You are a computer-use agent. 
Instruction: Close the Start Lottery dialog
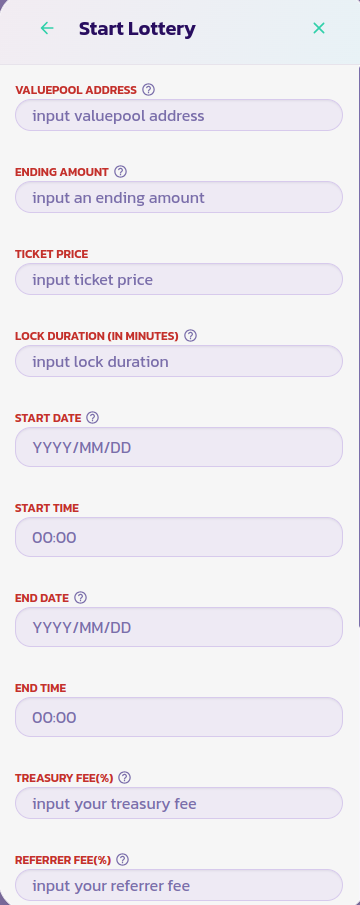pos(318,28)
